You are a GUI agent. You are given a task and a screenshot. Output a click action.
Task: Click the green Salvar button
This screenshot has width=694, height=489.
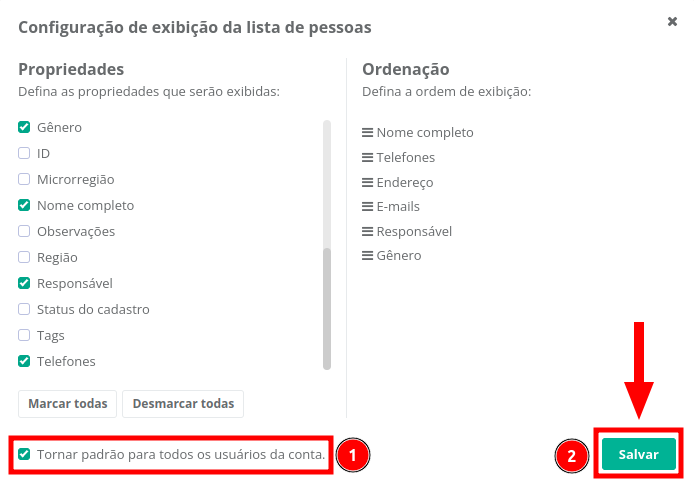pos(638,454)
